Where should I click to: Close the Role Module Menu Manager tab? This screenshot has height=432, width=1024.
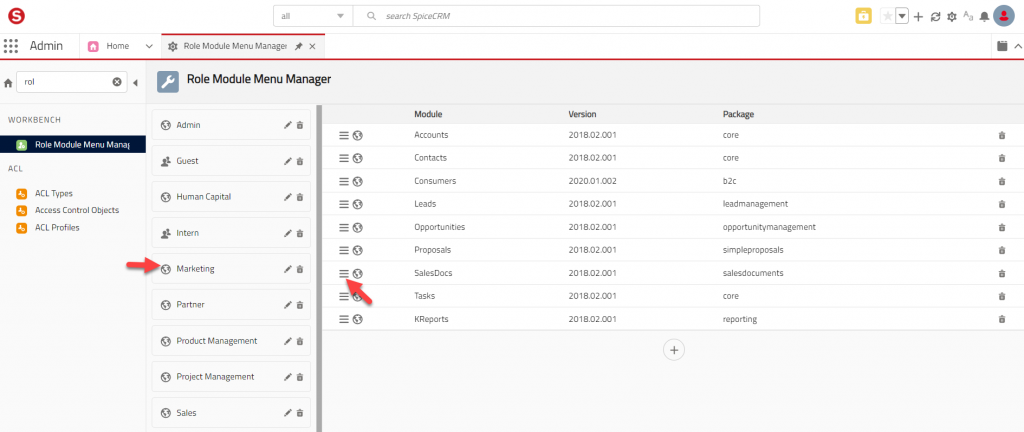click(312, 46)
